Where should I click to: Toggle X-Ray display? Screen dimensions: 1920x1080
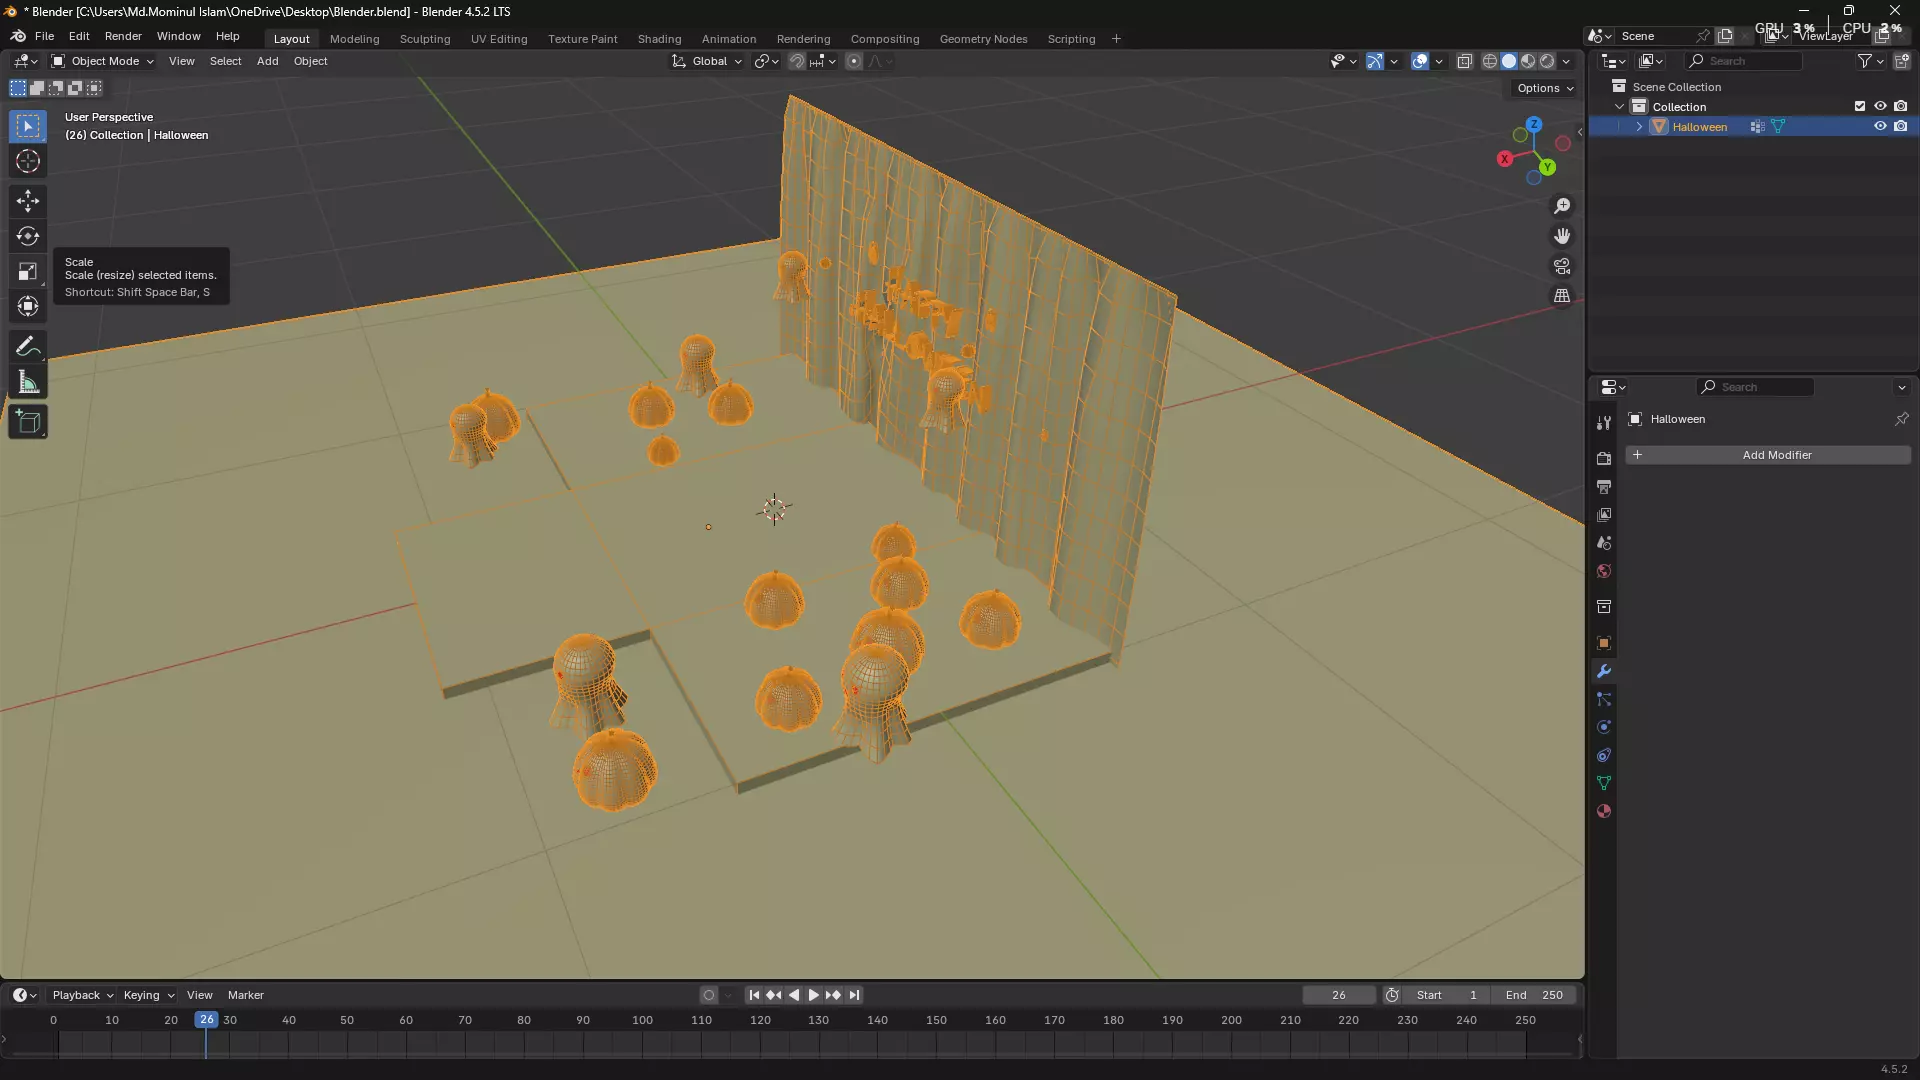click(1464, 61)
